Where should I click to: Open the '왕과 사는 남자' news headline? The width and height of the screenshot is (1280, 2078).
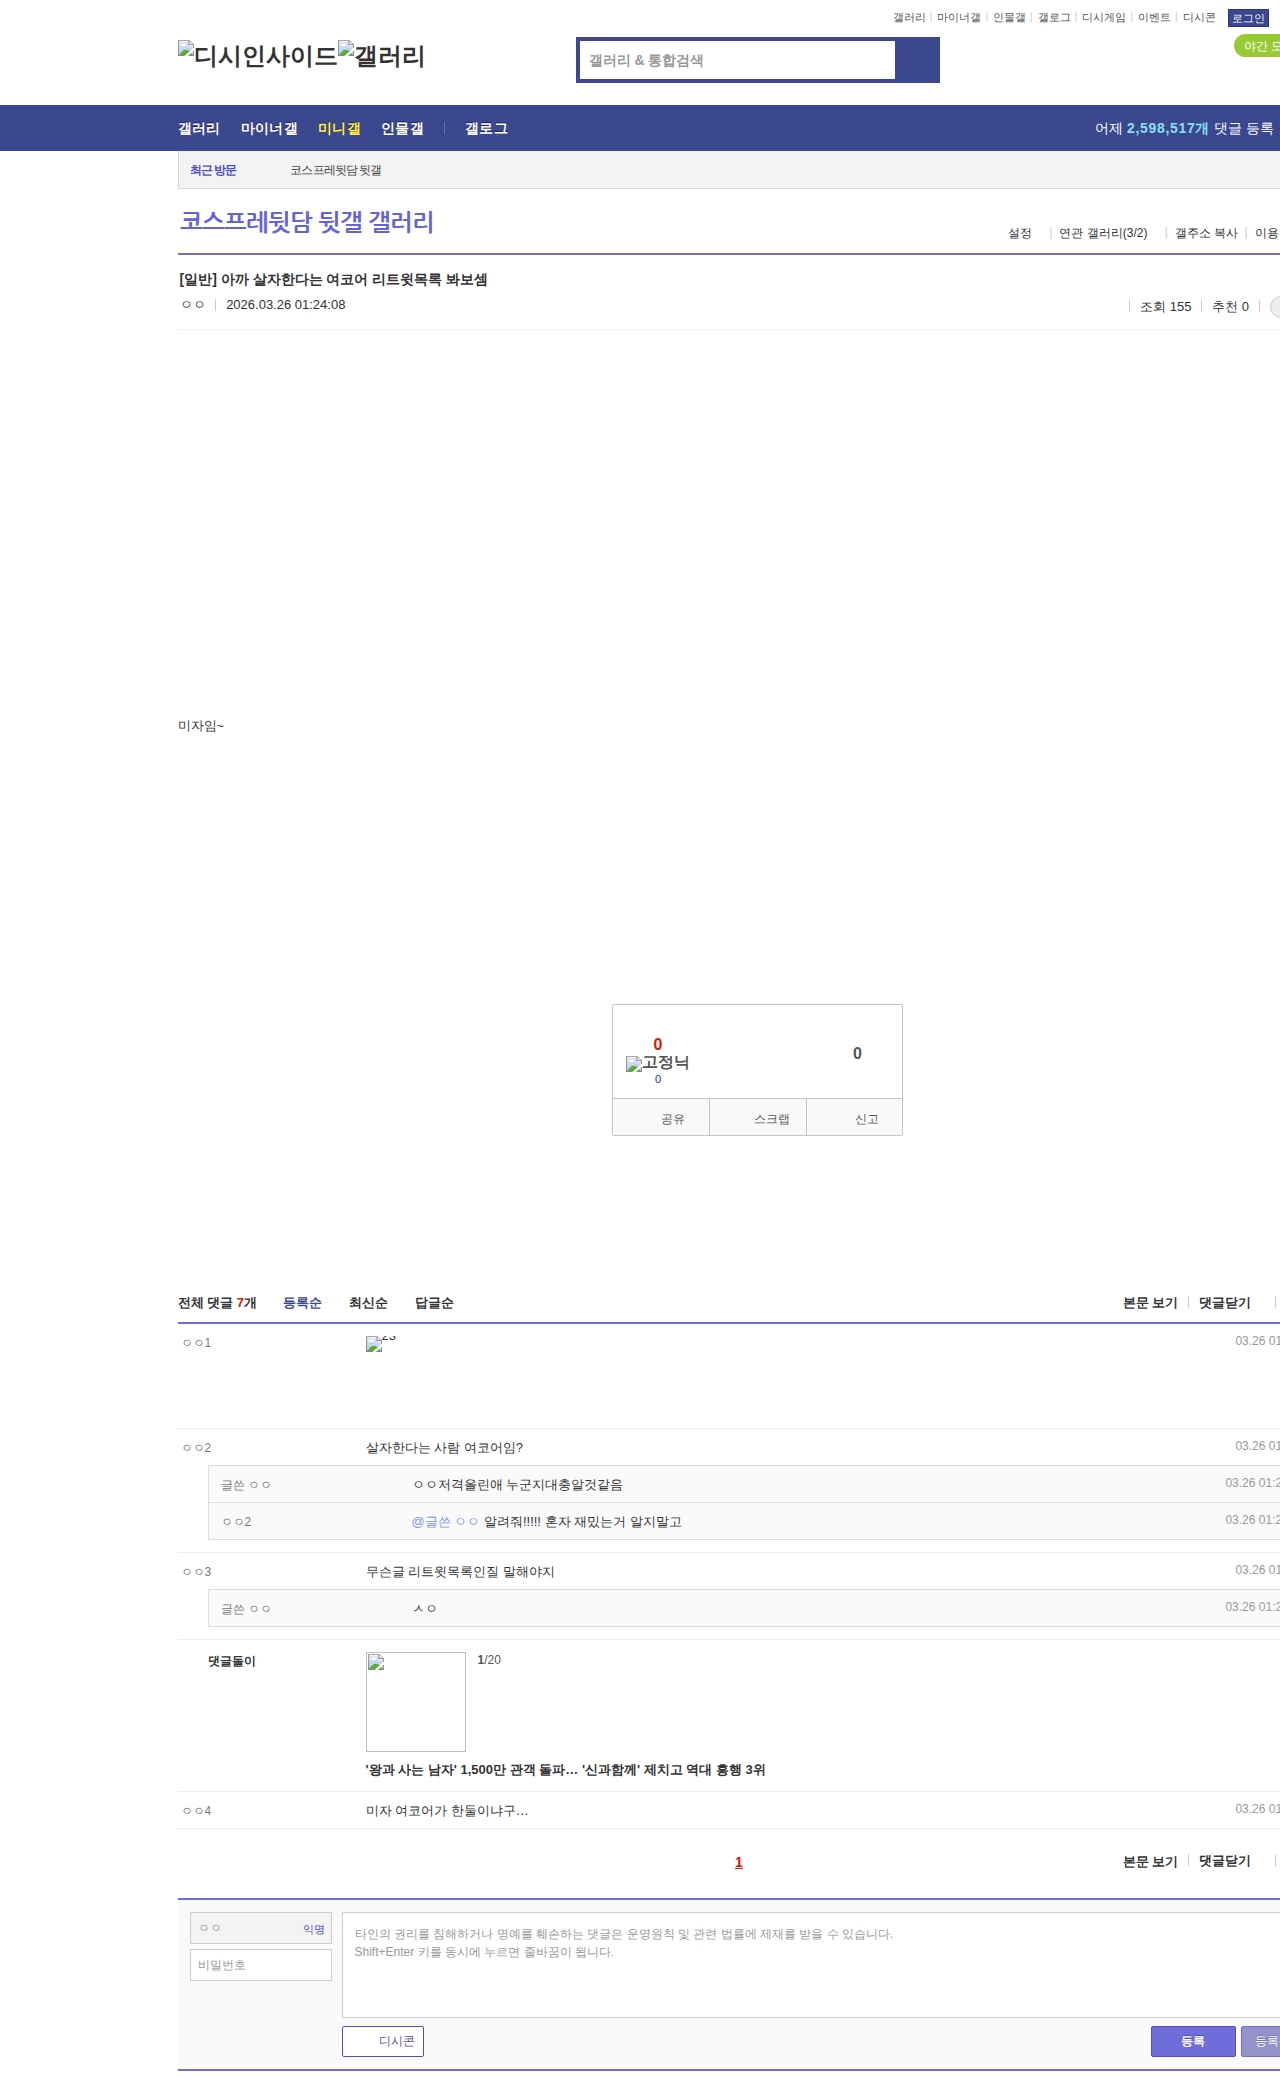coord(566,1770)
